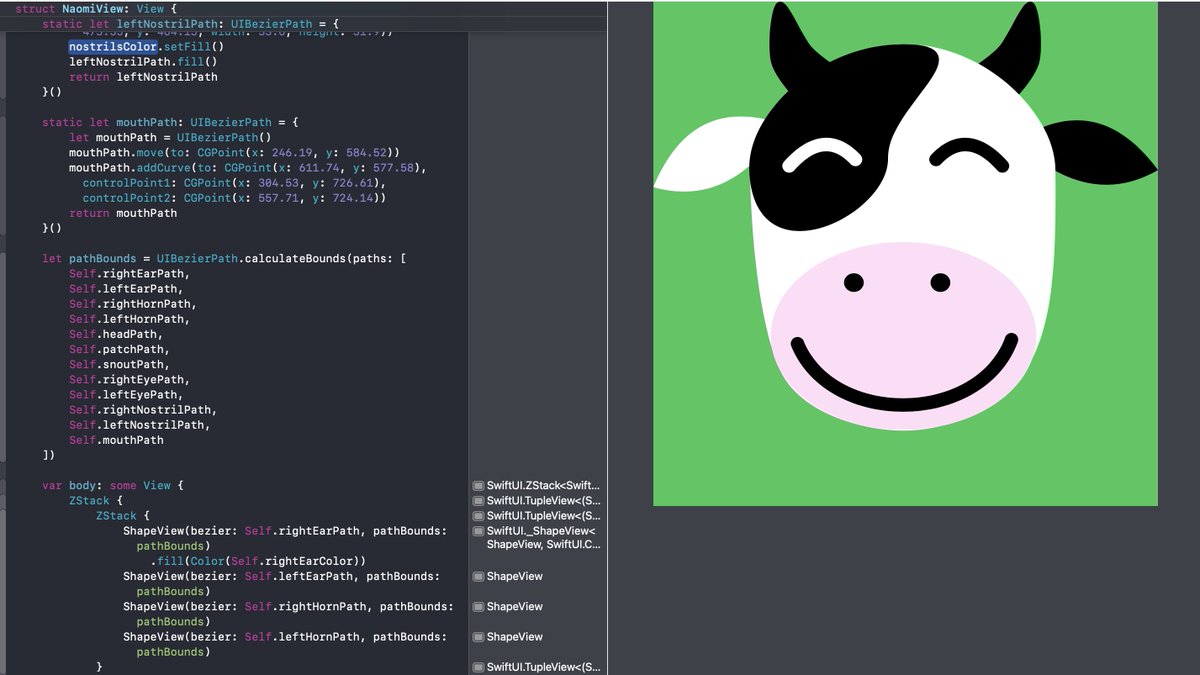Click ShapeView result label for the rightHornPath line
The image size is (1200, 675).
tap(515, 607)
